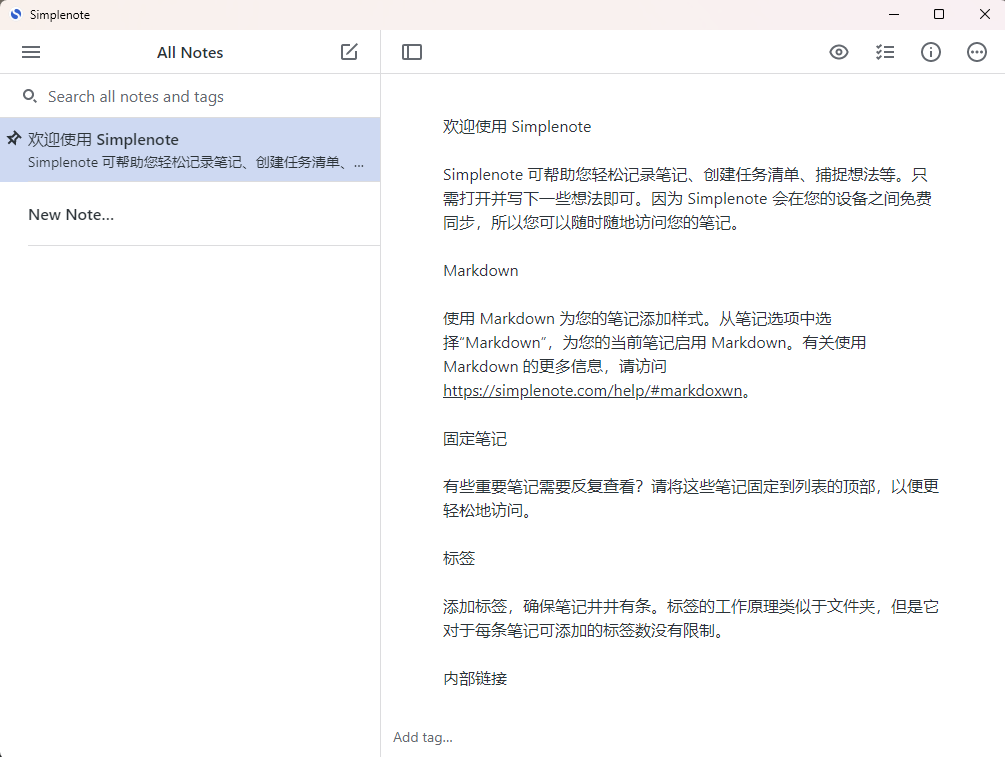Click the Simplenote app logo in title bar

click(16, 14)
